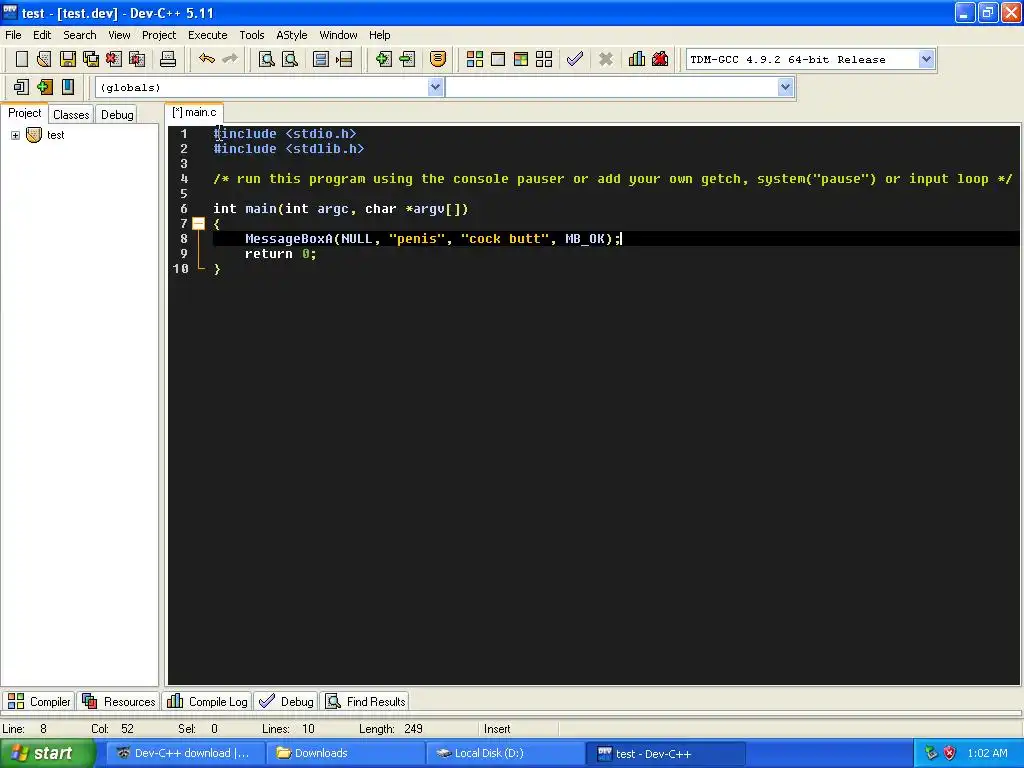
Task: Click the Add file to project green plus icon
Action: pos(383,59)
